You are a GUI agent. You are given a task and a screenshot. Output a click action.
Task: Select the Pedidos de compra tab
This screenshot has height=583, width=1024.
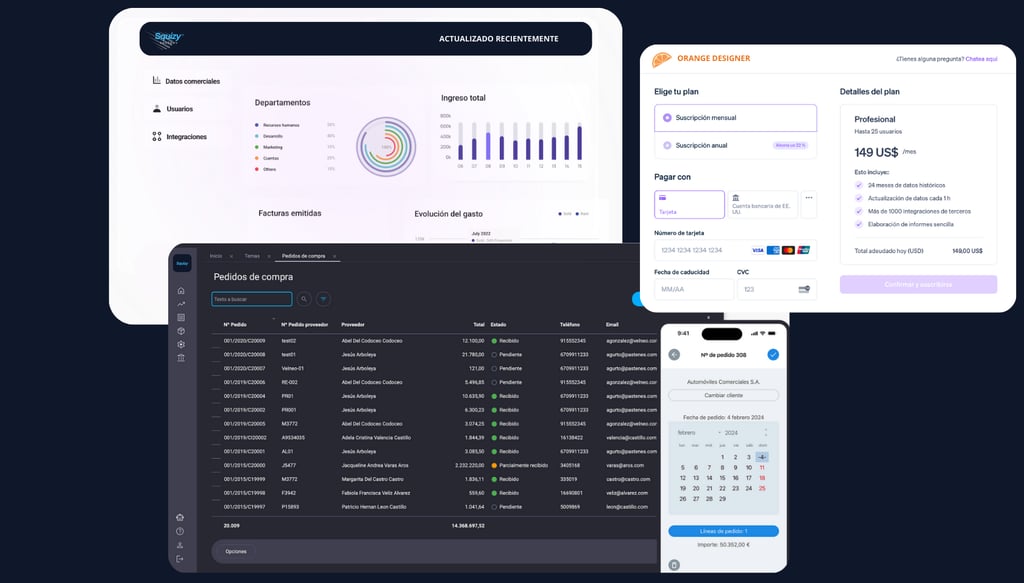point(304,256)
